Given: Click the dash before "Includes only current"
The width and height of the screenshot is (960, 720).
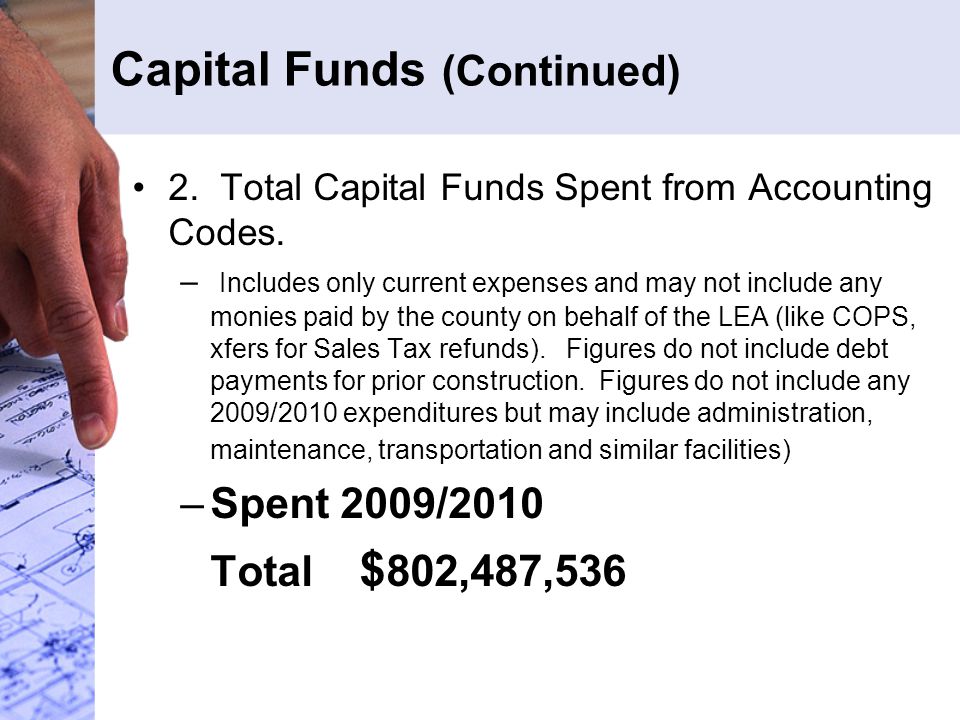Looking at the screenshot, I should pos(189,283).
